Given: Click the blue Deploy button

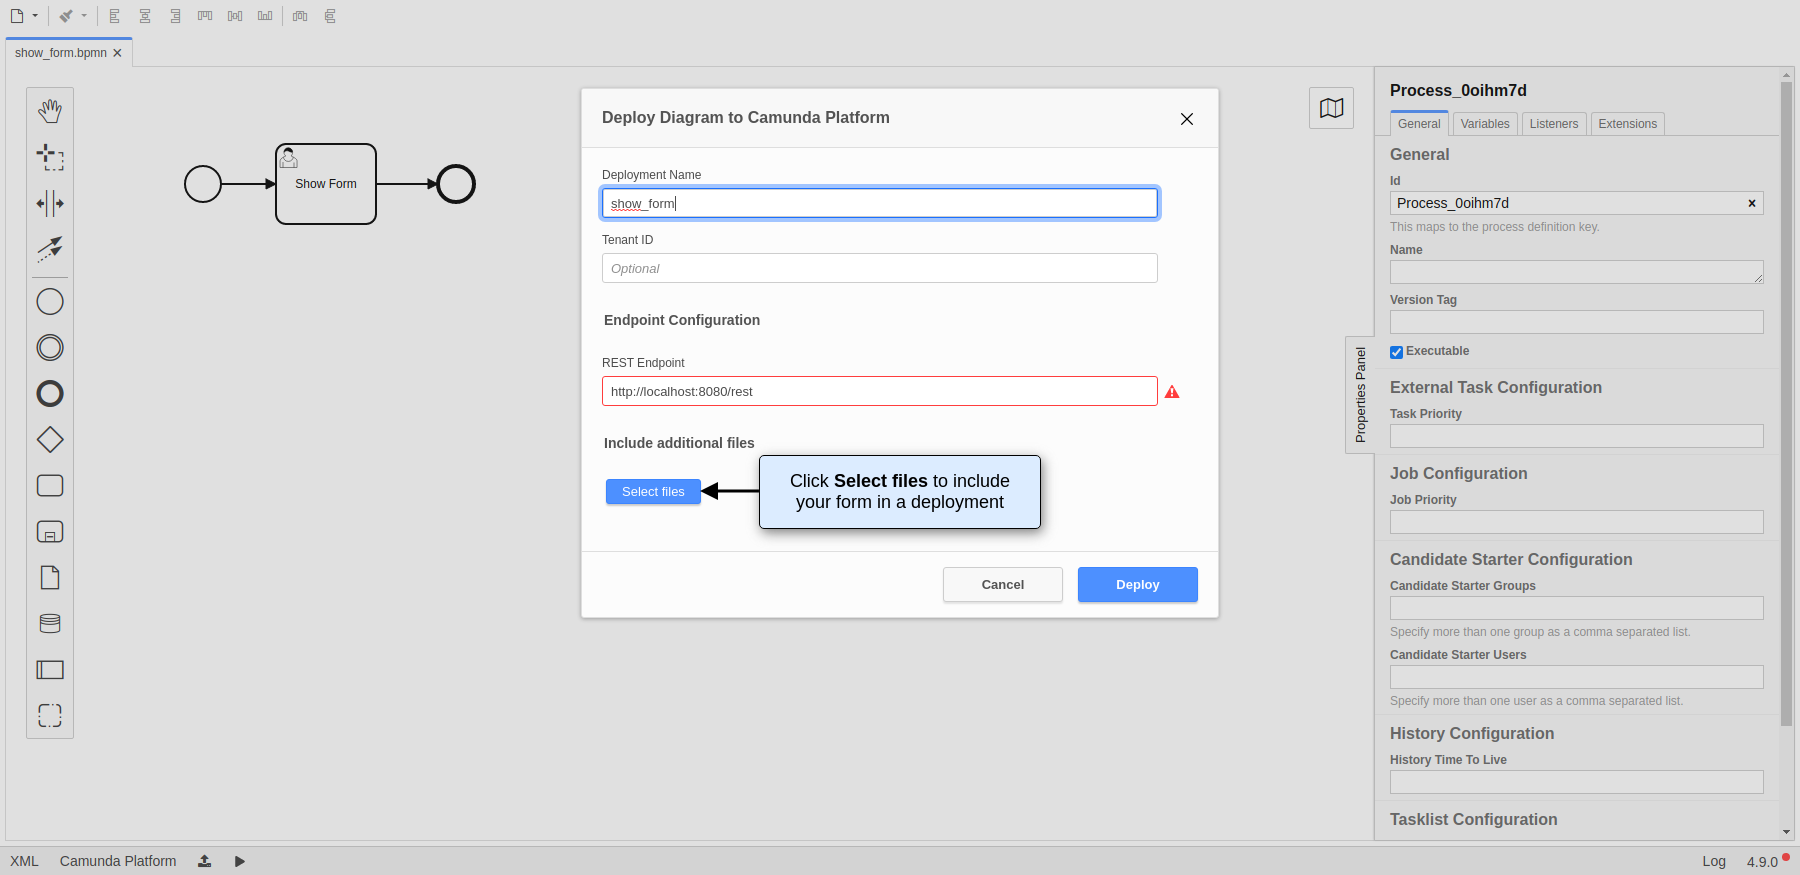Looking at the screenshot, I should 1138,585.
